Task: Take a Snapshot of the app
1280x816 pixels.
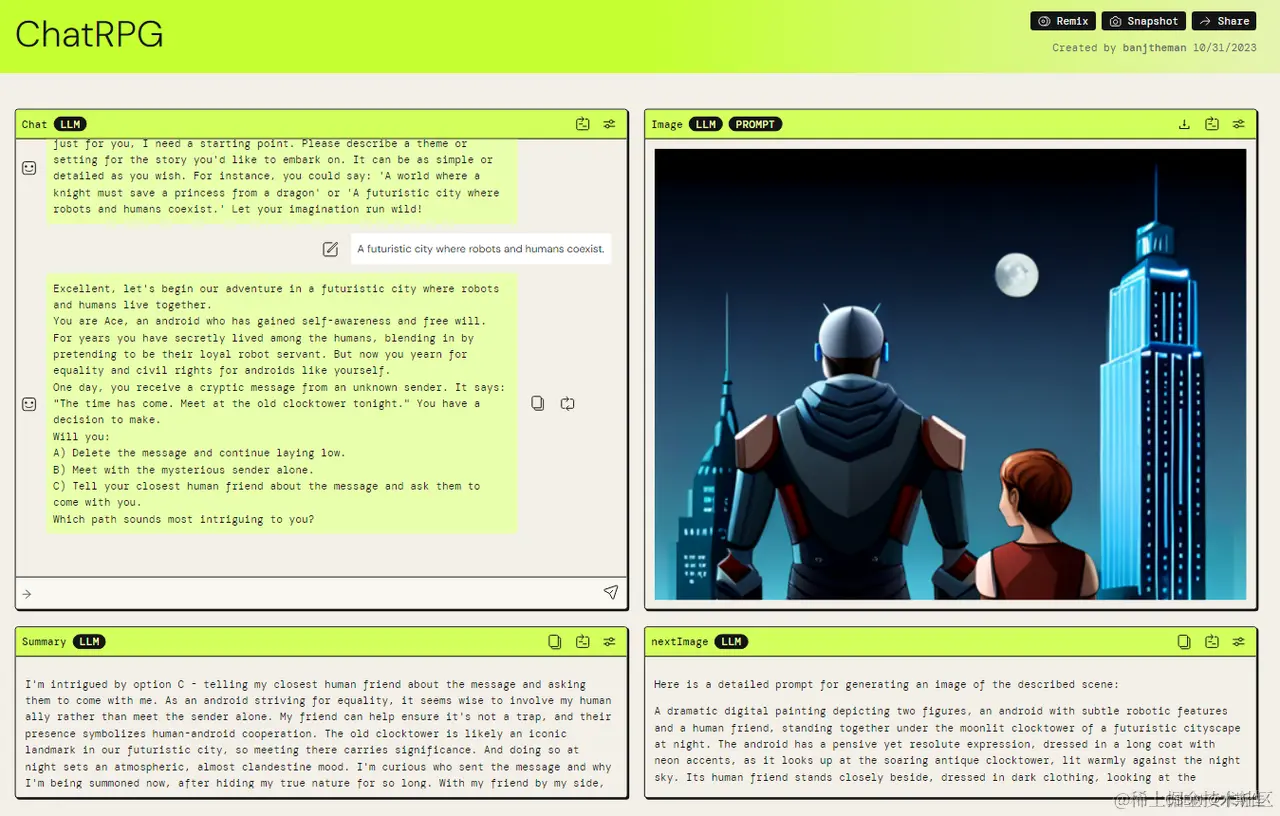Action: click(x=1143, y=21)
